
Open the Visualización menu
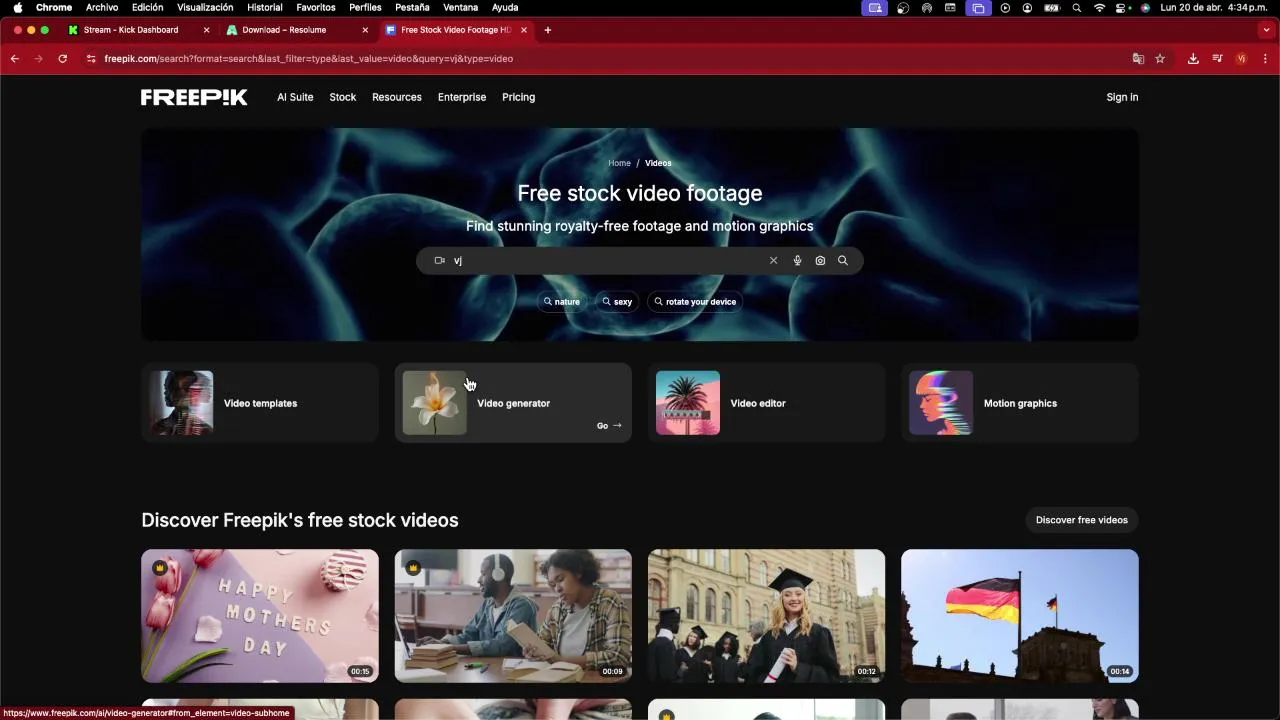[x=205, y=7]
